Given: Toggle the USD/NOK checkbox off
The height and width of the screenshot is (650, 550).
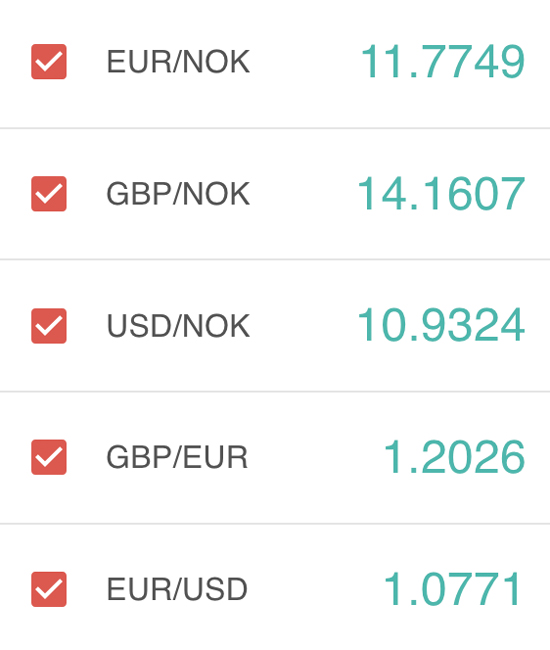Looking at the screenshot, I should 49,326.
